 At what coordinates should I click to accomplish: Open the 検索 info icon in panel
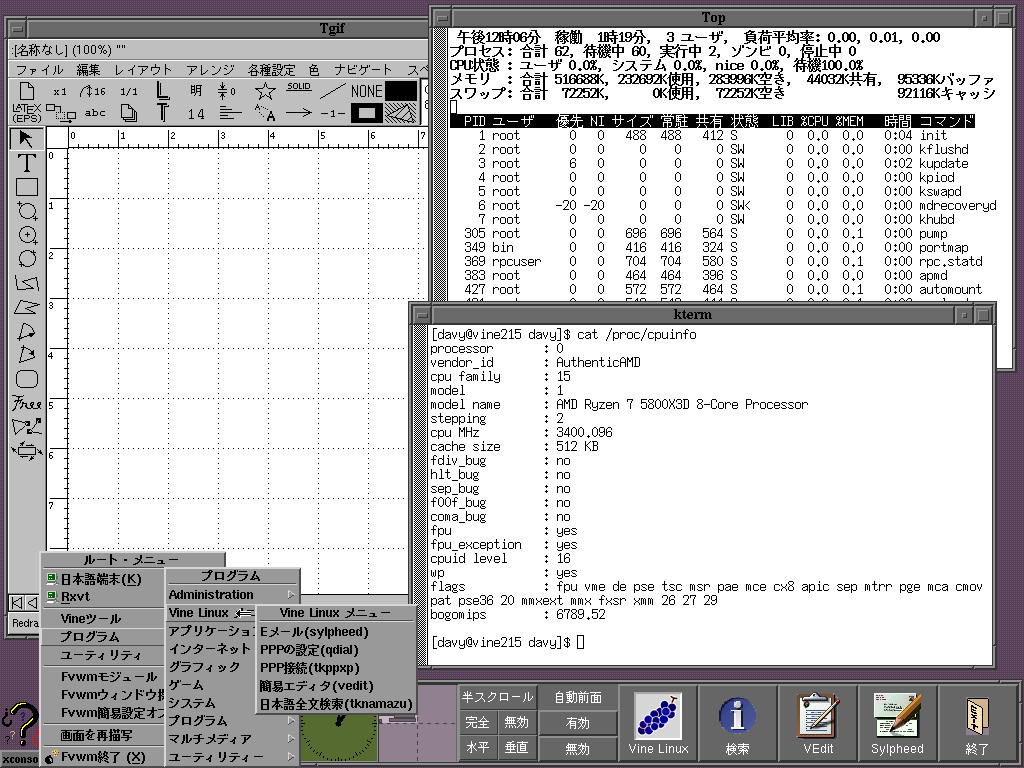click(x=737, y=722)
